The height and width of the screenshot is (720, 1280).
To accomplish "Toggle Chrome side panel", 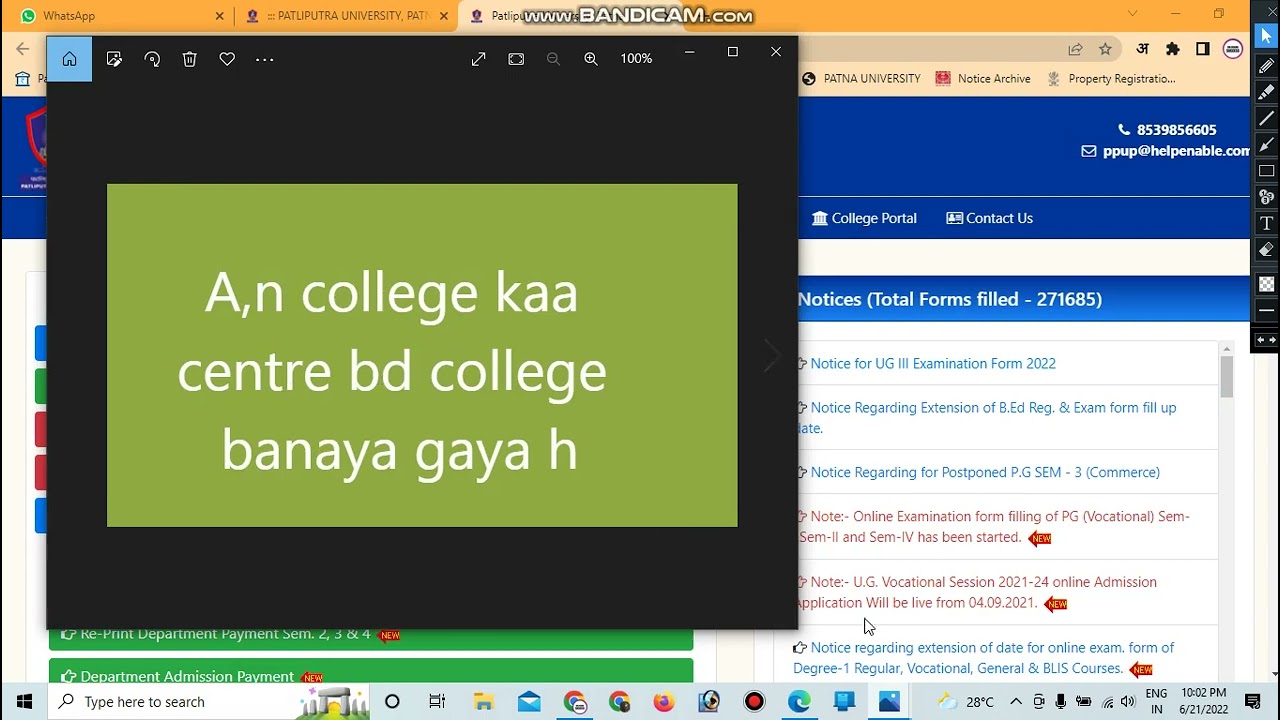I will tap(1203, 49).
